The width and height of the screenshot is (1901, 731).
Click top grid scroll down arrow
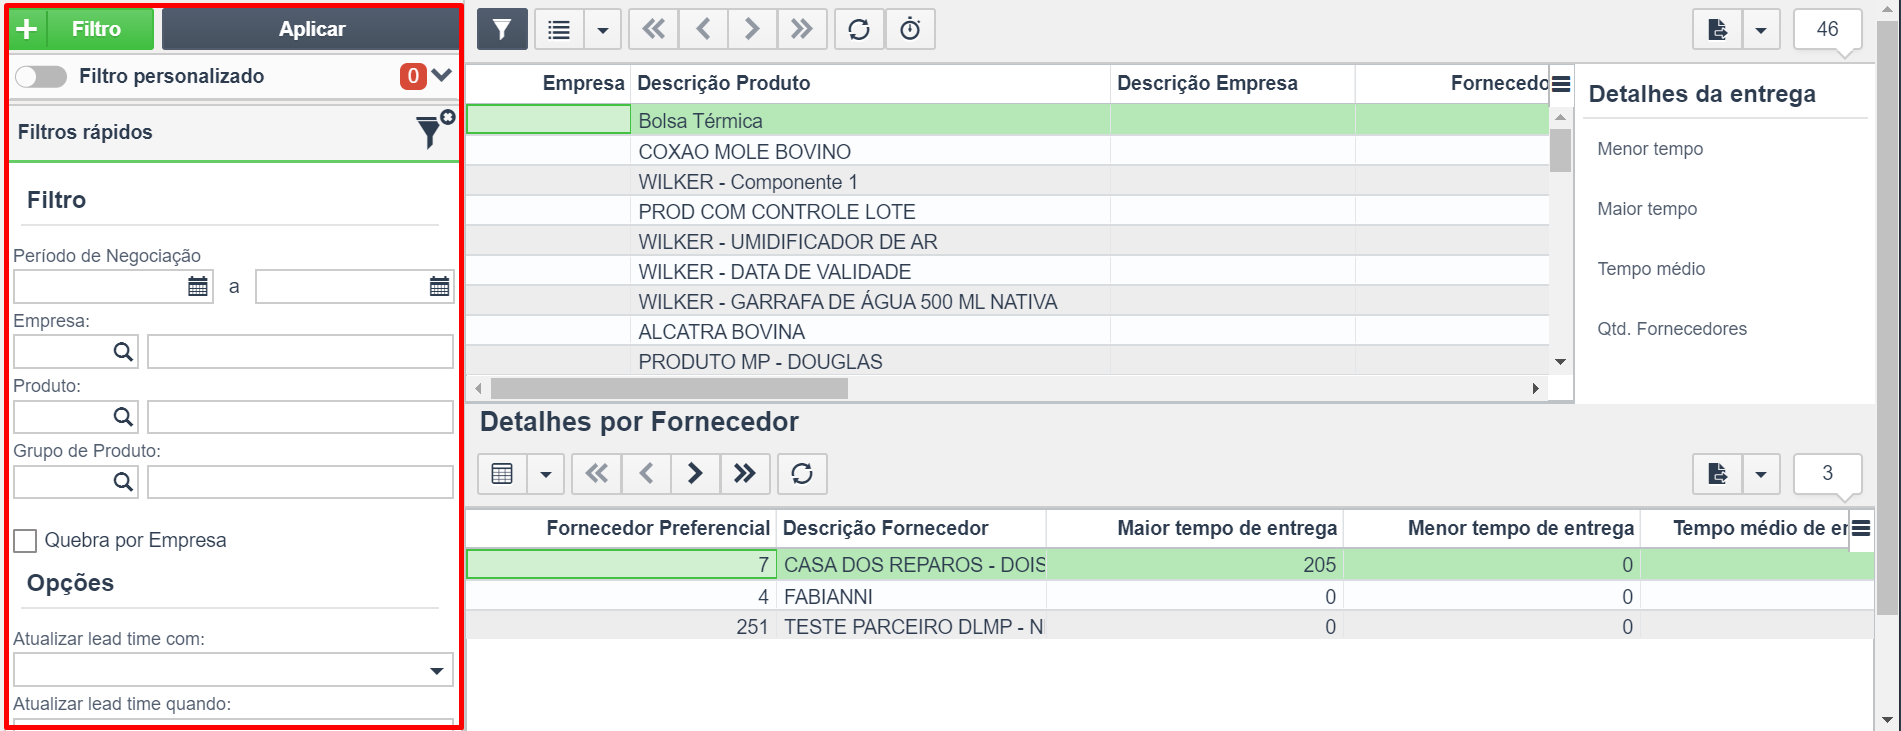pos(1560,362)
